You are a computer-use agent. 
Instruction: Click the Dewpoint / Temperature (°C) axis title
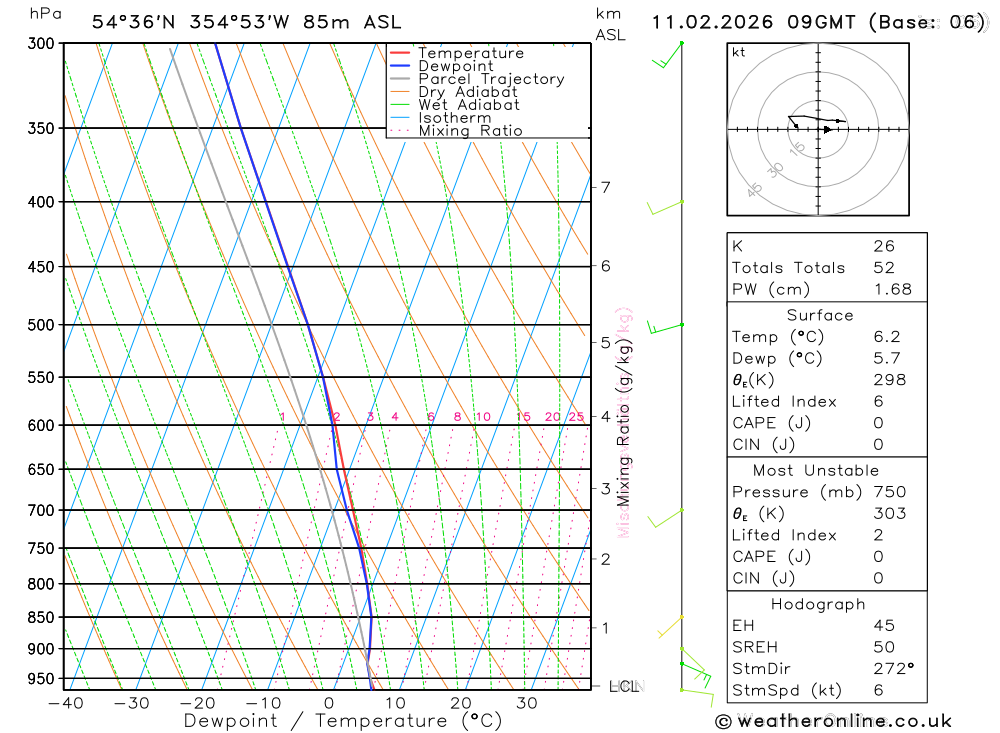pyautogui.click(x=343, y=721)
